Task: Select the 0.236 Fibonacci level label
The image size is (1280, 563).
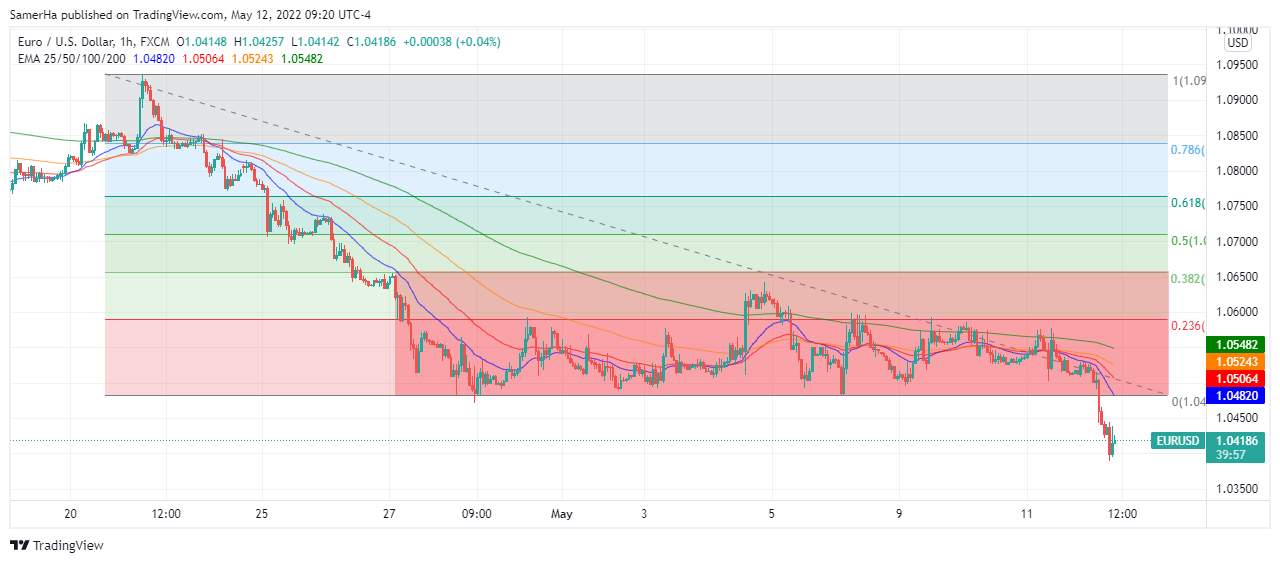Action: click(x=1187, y=326)
